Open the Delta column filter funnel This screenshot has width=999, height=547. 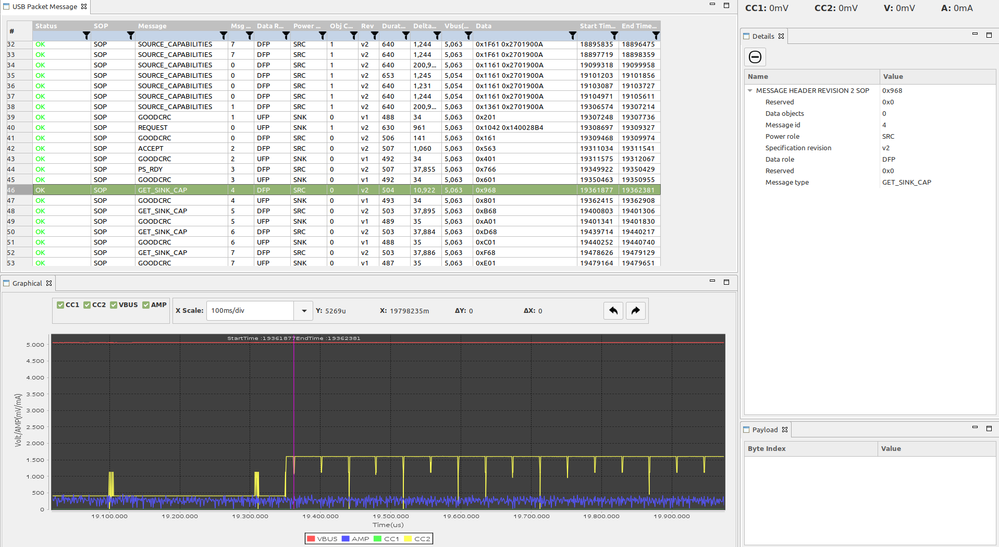pyautogui.click(x=437, y=36)
